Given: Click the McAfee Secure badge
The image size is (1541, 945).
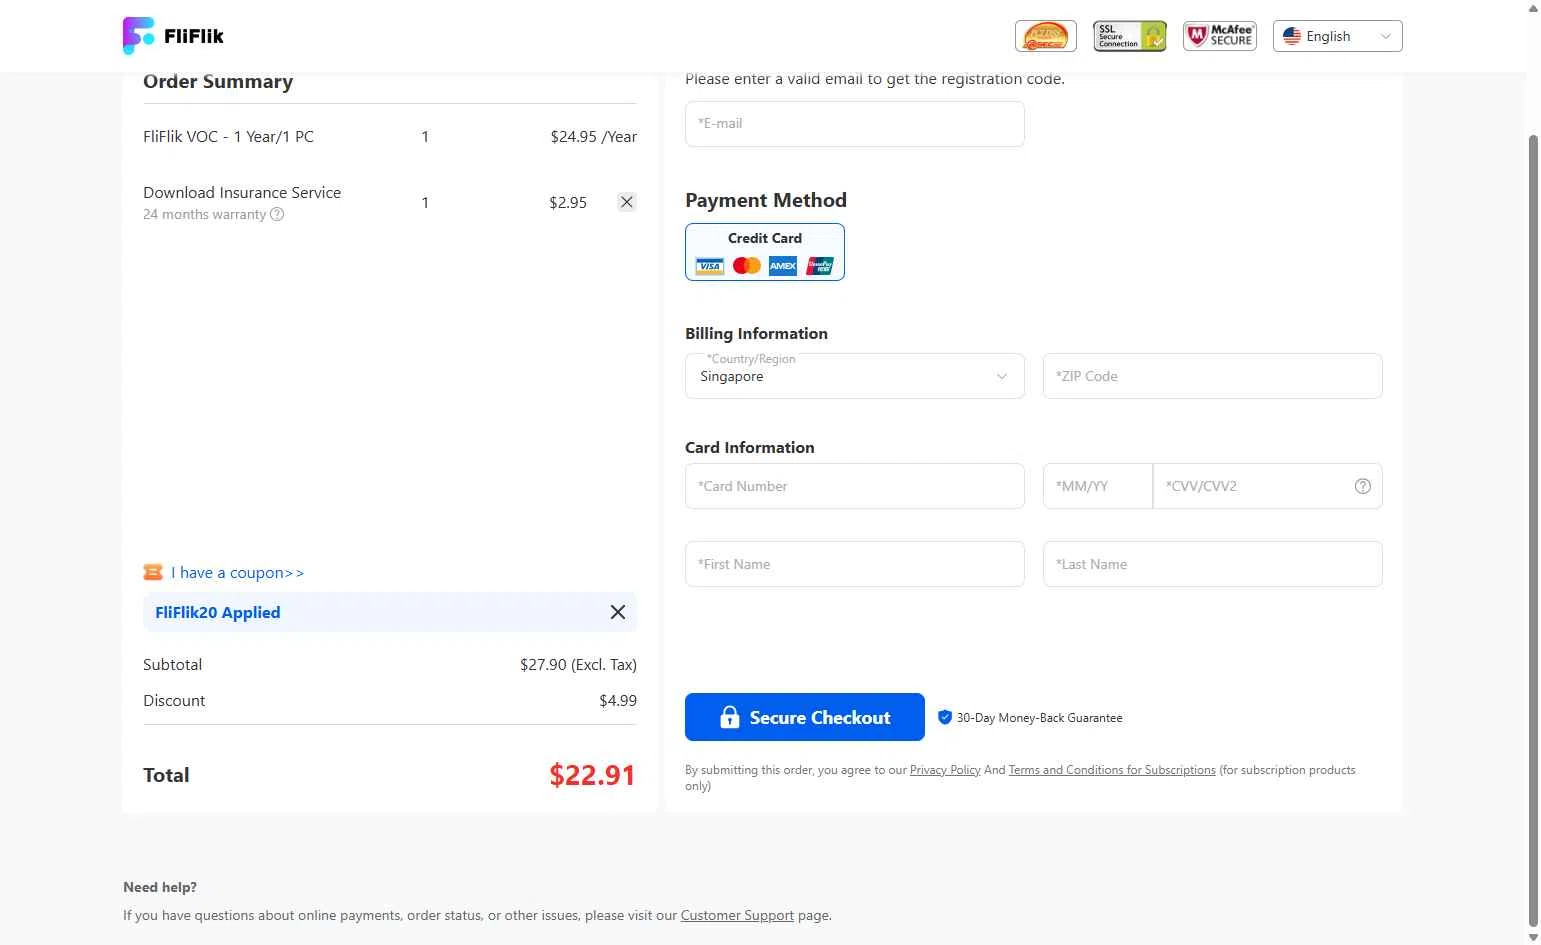Looking at the screenshot, I should 1220,36.
